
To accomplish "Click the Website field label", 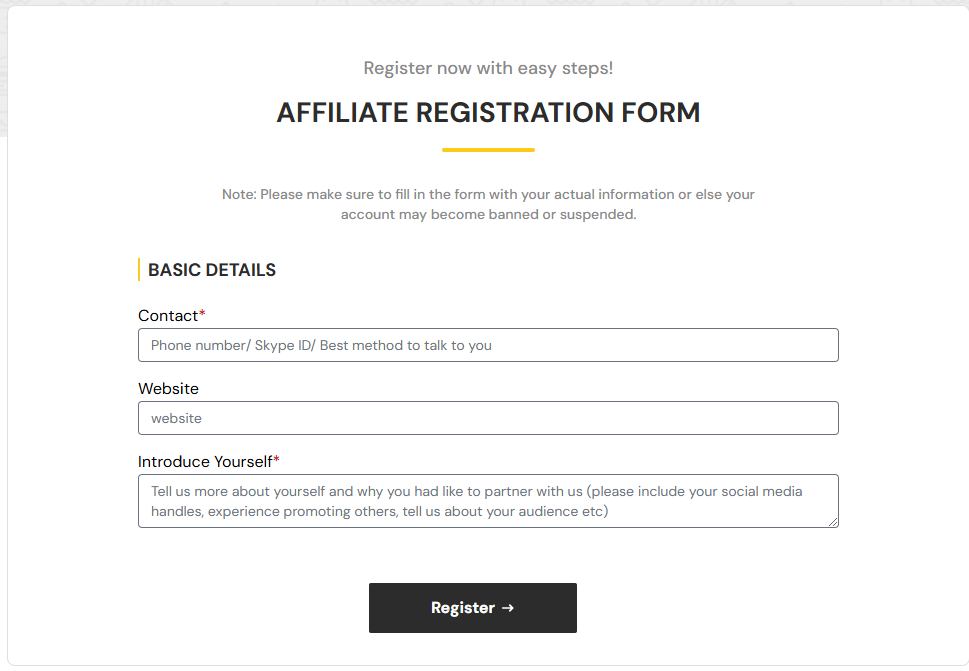I will (168, 389).
